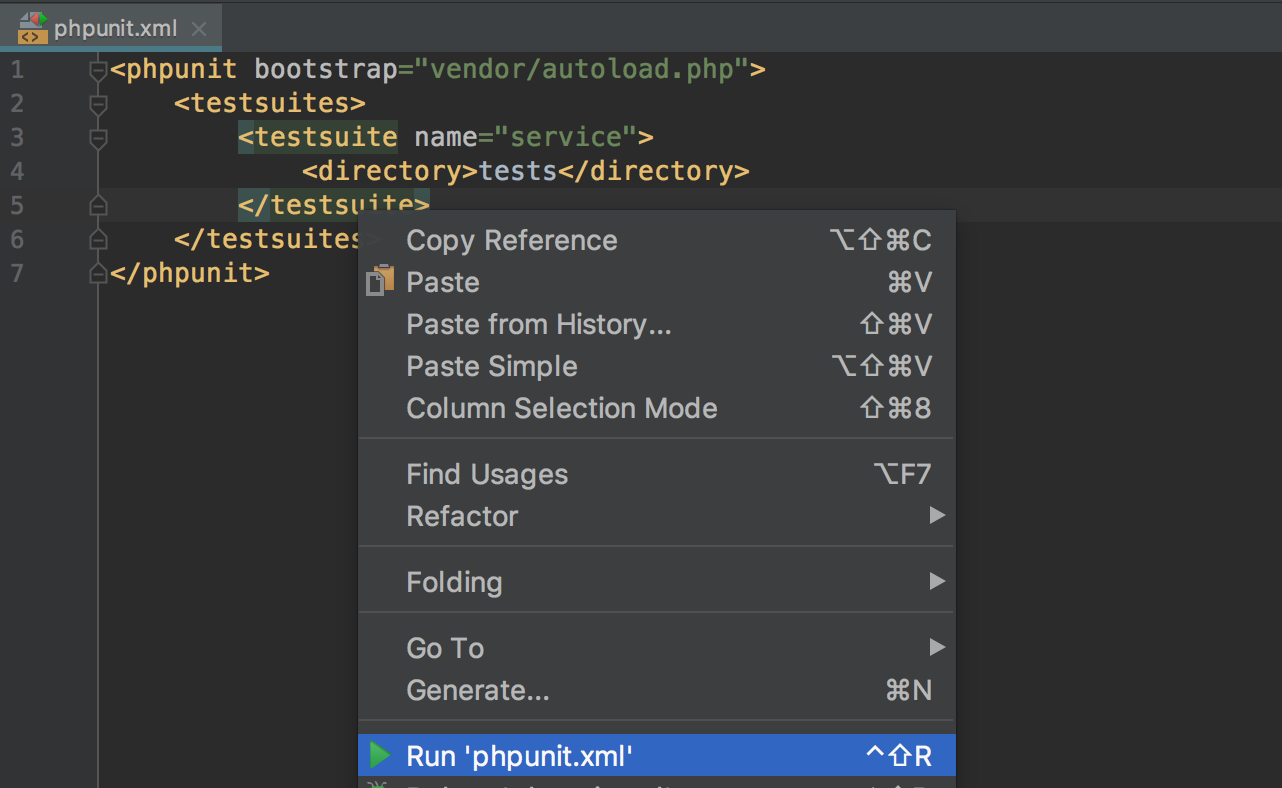Expand the Go To submenu
The width and height of the screenshot is (1282, 788).
coord(444,648)
